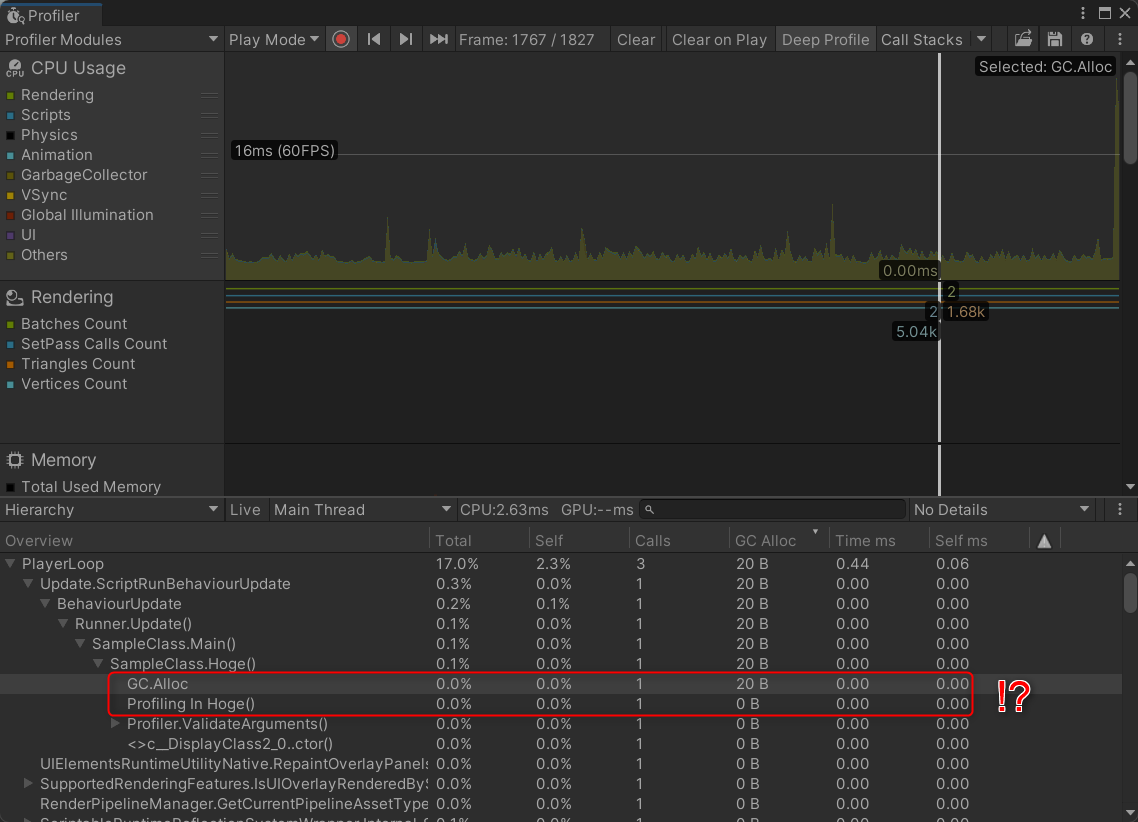Toggle the VSync category color box
1138x822 pixels.
10,195
